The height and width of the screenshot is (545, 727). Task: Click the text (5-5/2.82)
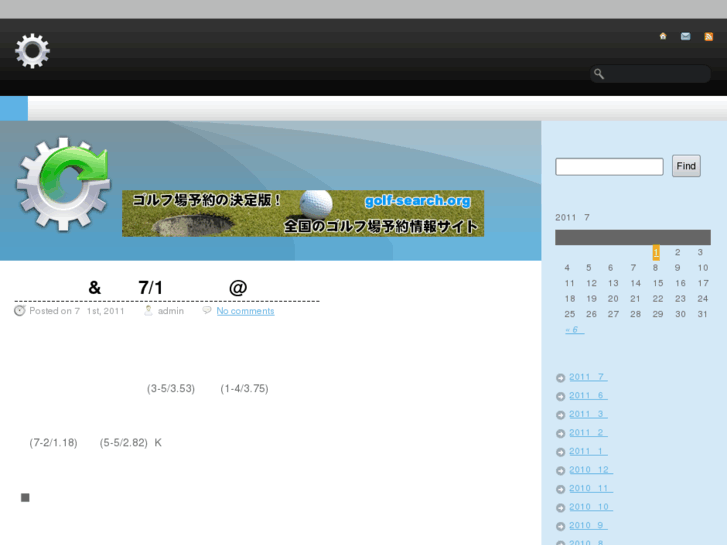pos(123,443)
